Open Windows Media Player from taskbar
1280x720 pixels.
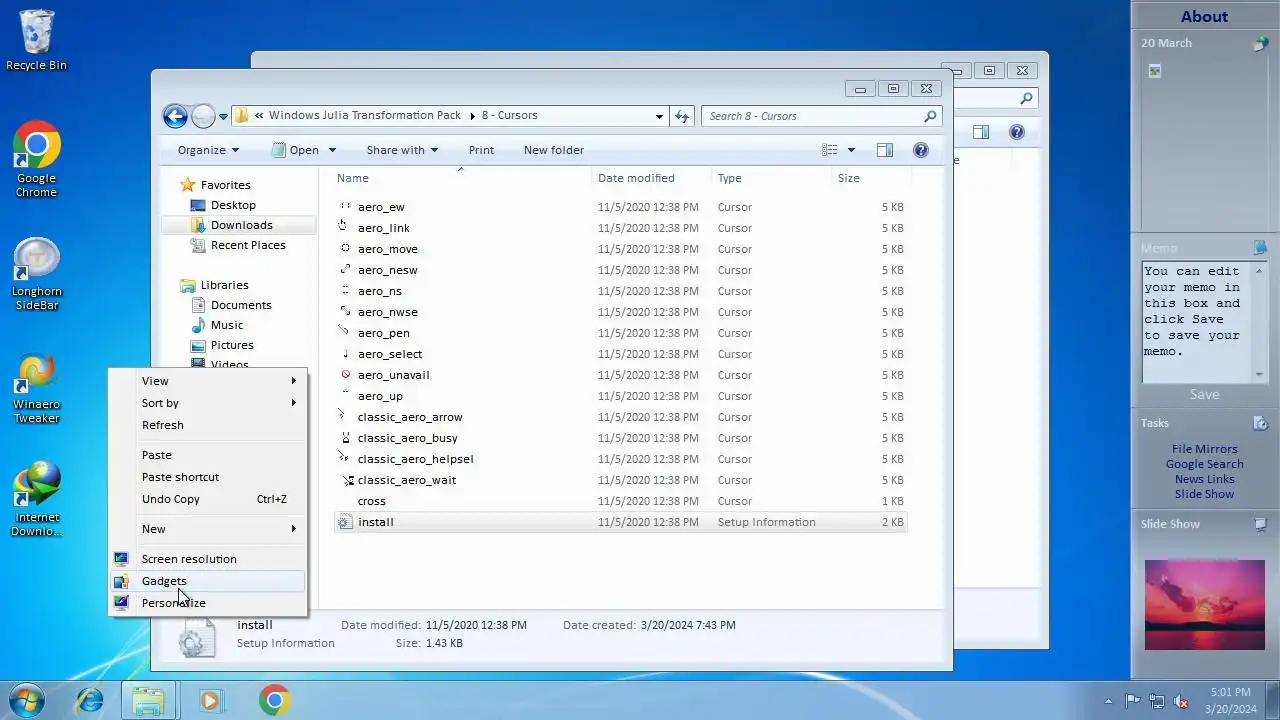pos(210,700)
